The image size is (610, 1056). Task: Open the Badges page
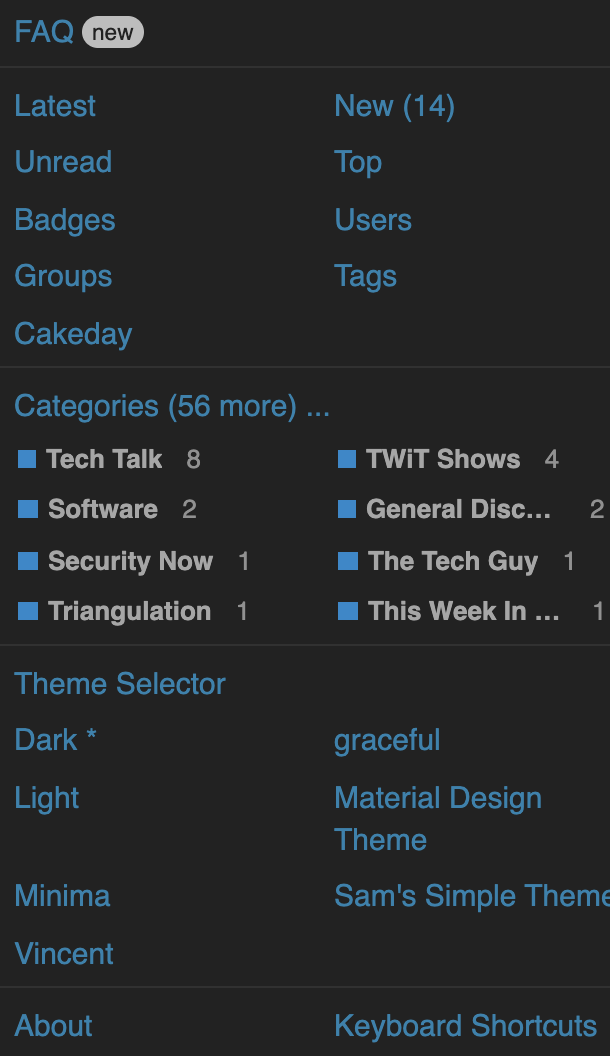[x=65, y=220]
